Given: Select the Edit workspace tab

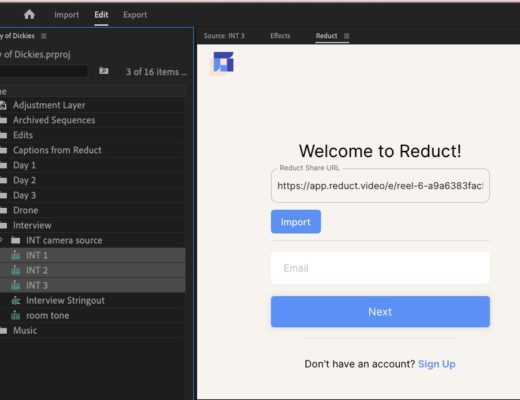Looking at the screenshot, I should [101, 15].
